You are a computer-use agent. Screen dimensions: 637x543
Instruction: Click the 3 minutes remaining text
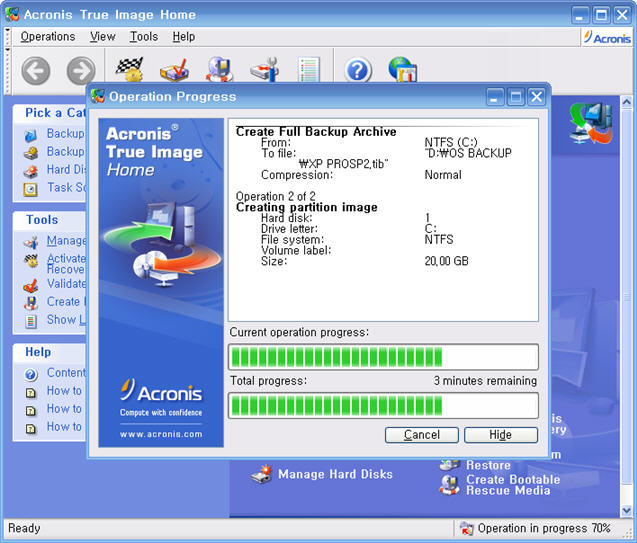[x=485, y=381]
